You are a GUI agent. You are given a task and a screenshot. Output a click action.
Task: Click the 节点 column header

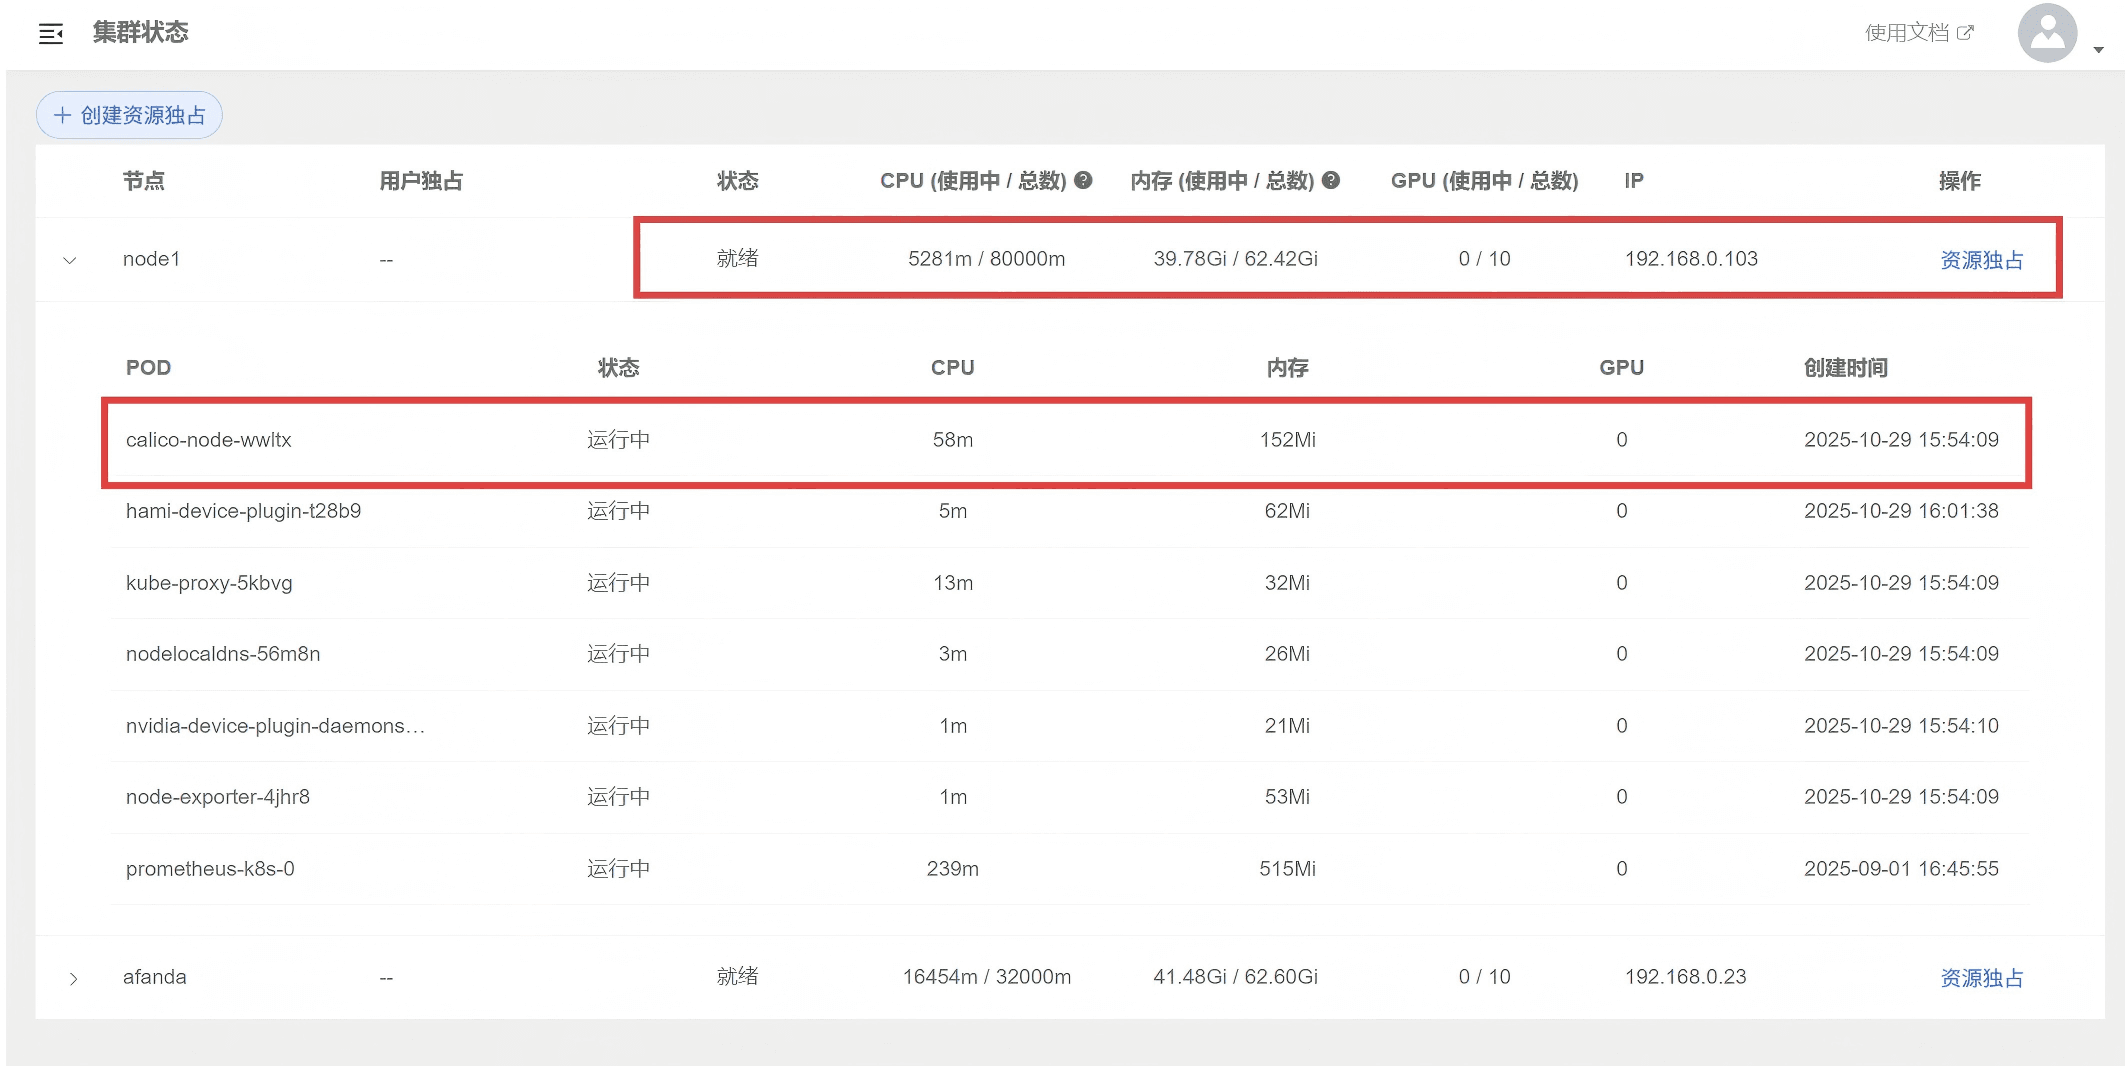(x=143, y=181)
